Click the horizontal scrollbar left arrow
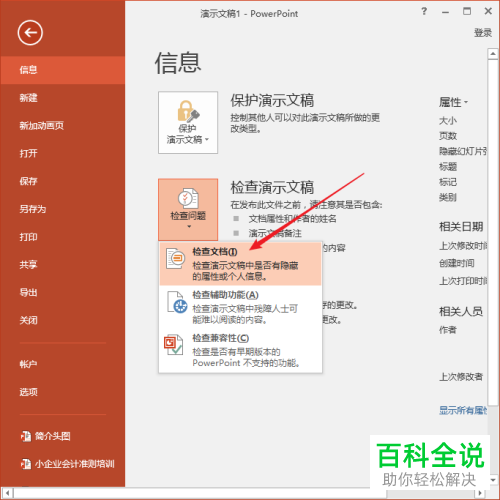This screenshot has width=500, height=500. (7, 493)
